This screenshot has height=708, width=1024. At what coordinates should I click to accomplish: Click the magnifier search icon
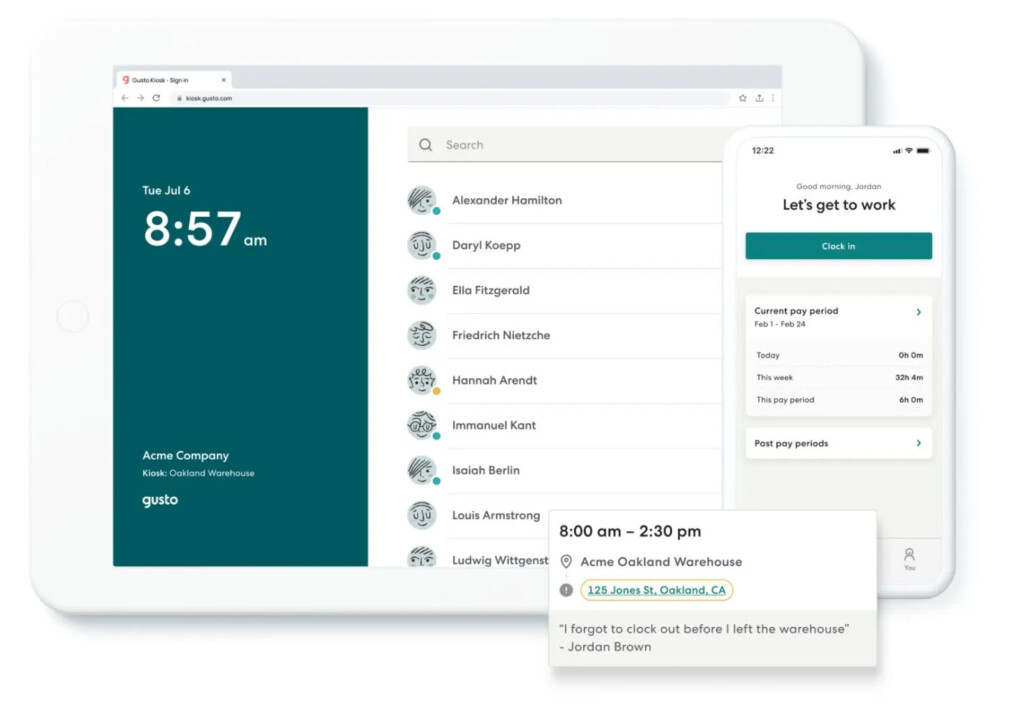click(x=426, y=145)
